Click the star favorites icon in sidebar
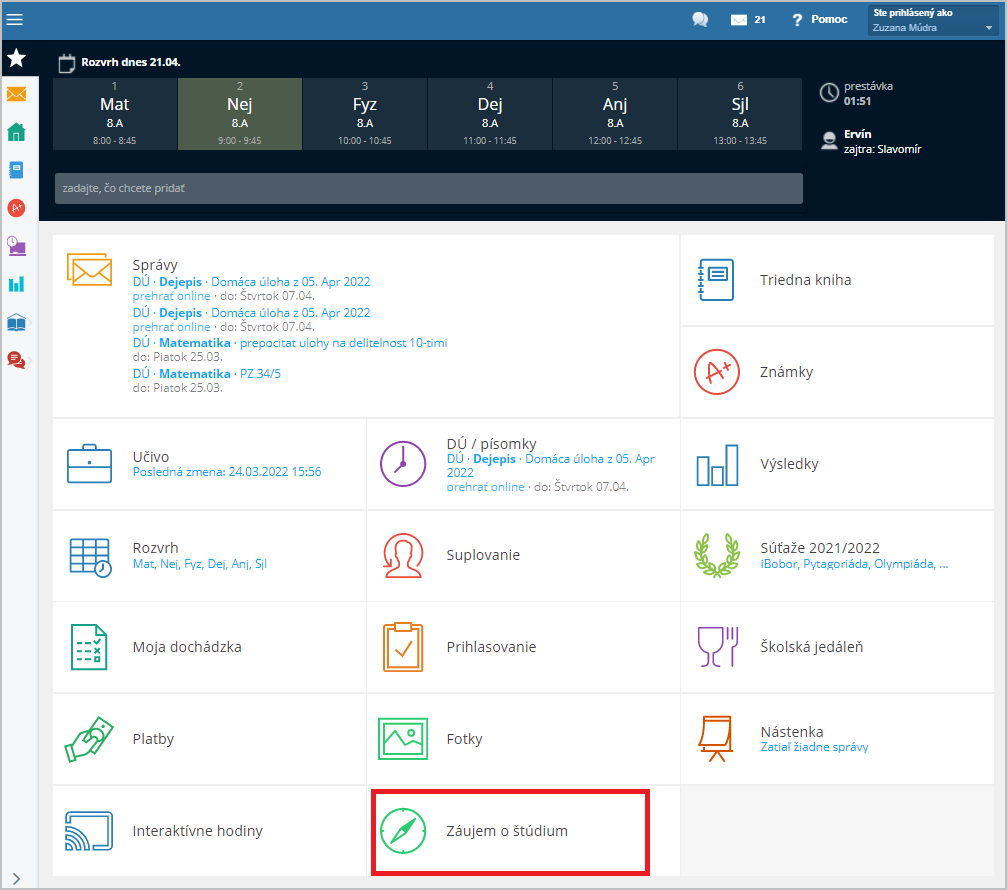 16,58
